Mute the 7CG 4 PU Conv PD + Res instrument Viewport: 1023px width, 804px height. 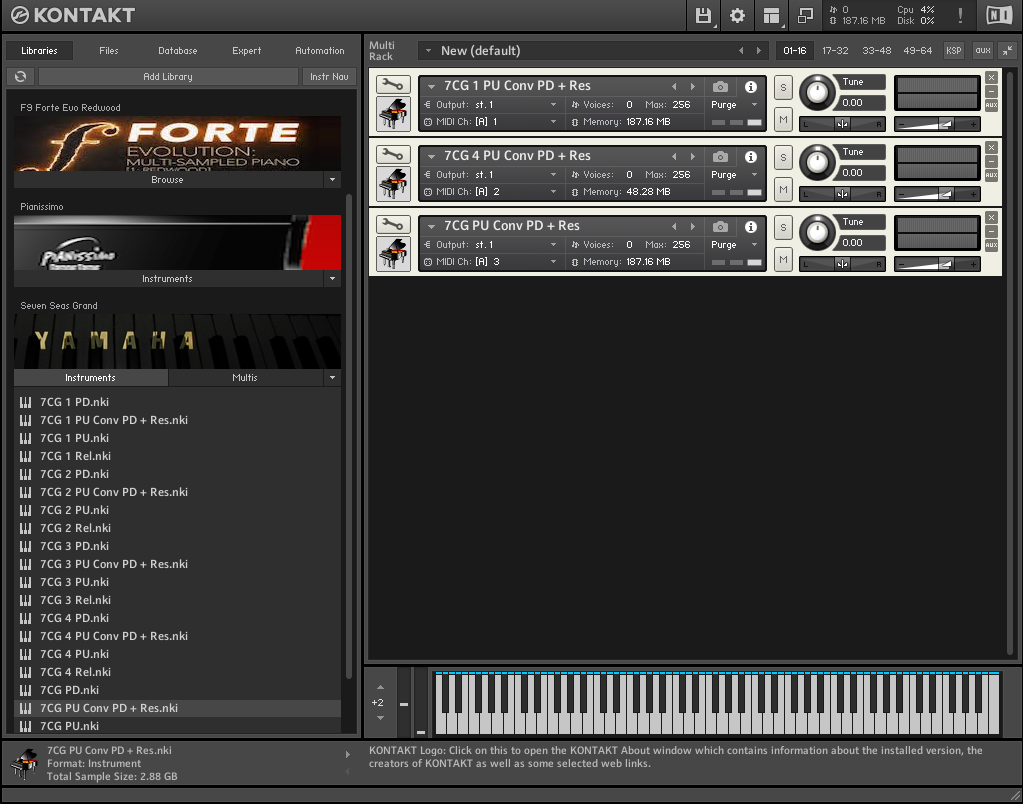pyautogui.click(x=784, y=189)
